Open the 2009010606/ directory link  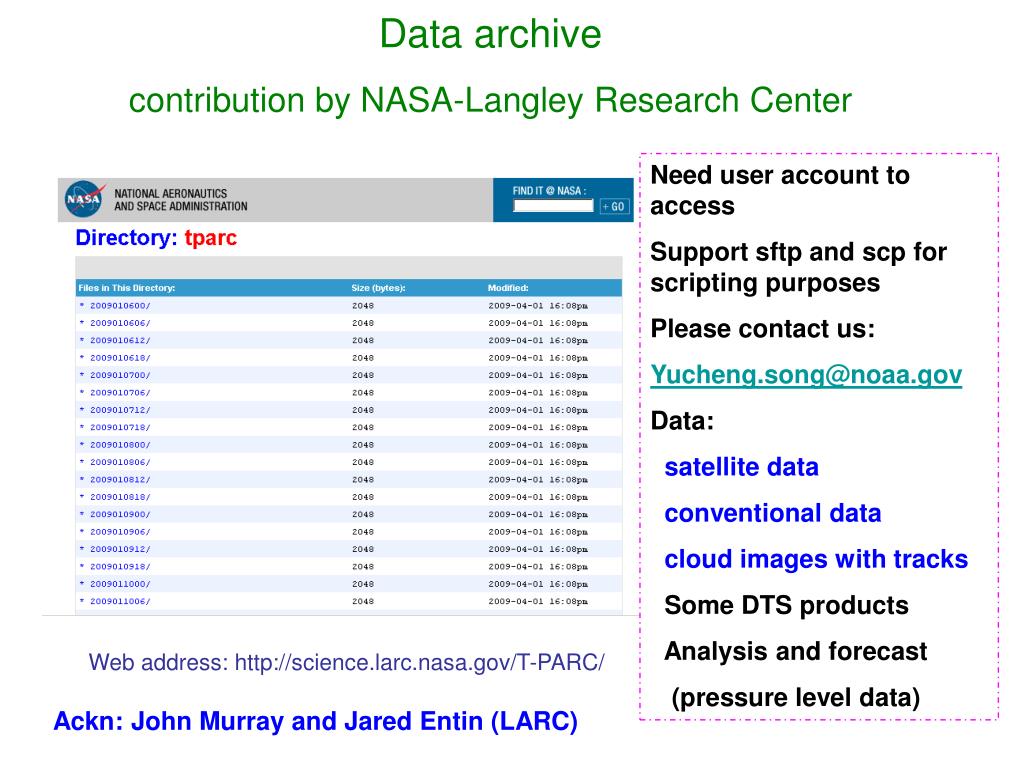[120, 323]
